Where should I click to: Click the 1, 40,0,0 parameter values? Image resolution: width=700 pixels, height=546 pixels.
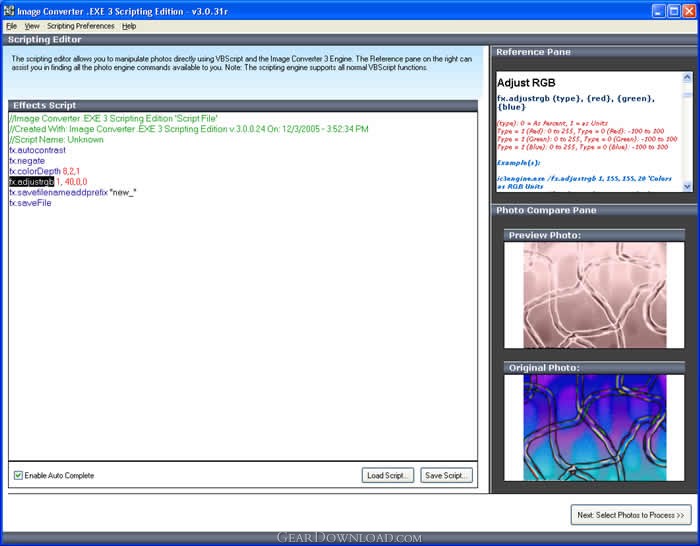72,182
